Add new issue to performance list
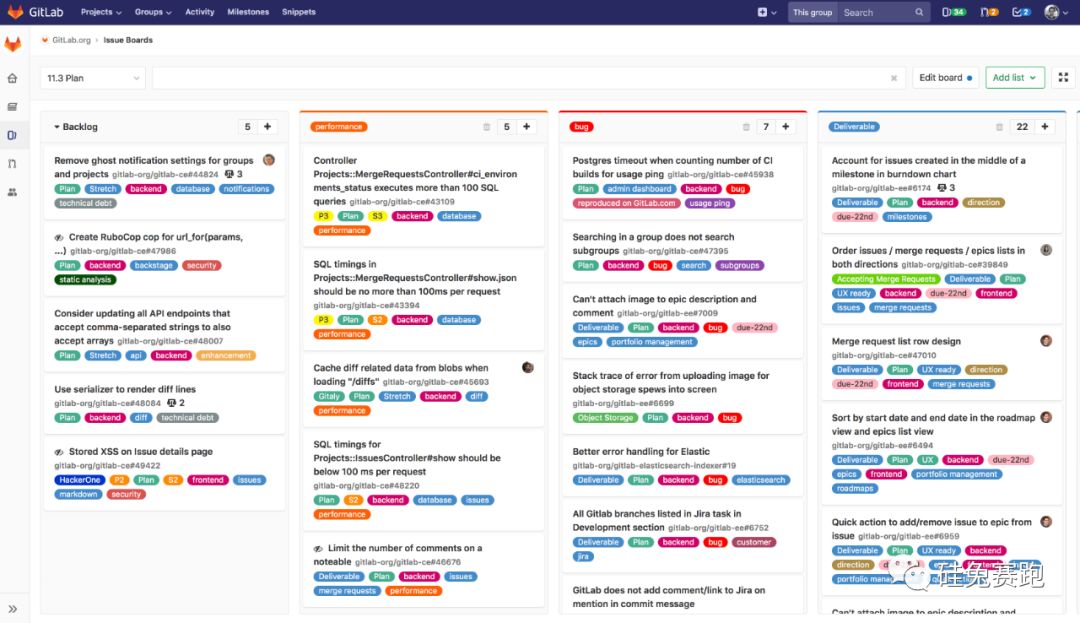The width and height of the screenshot is (1080, 623). [x=526, y=127]
